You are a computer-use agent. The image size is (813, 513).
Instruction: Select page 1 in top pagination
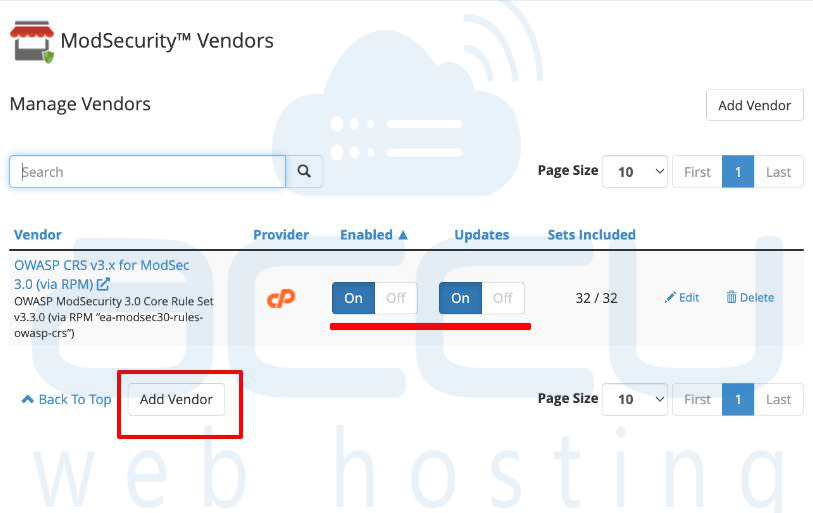click(x=738, y=172)
